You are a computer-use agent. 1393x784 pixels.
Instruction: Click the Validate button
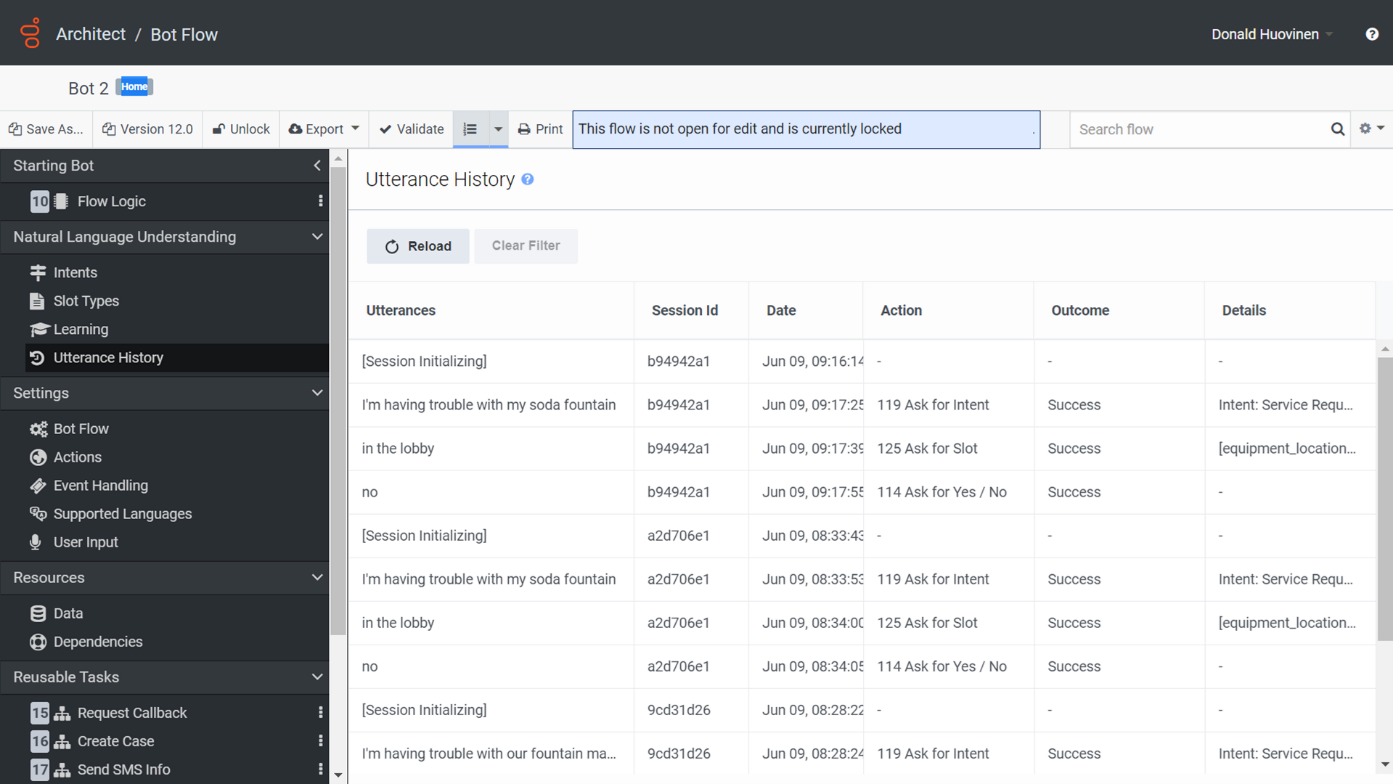411,129
